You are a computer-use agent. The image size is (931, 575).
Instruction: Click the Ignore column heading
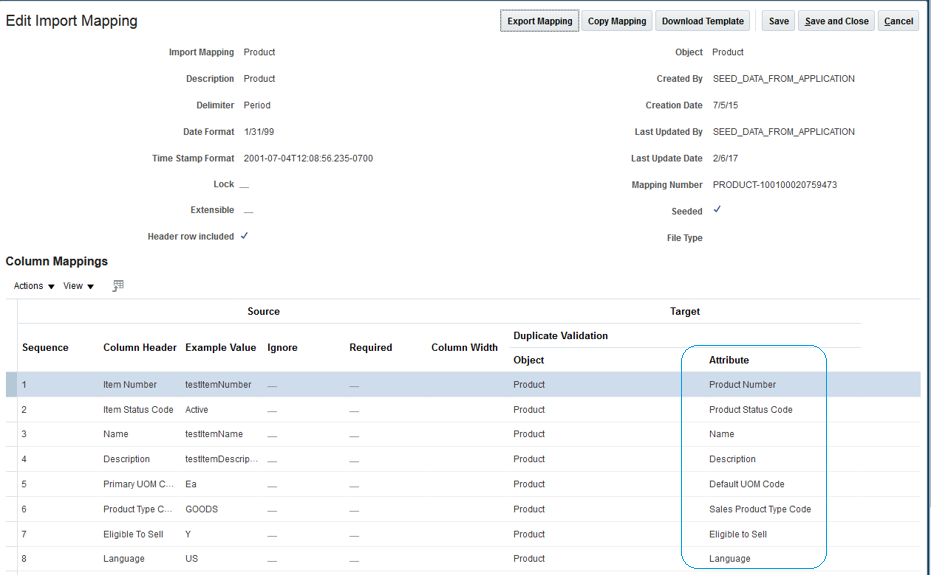click(x=282, y=347)
